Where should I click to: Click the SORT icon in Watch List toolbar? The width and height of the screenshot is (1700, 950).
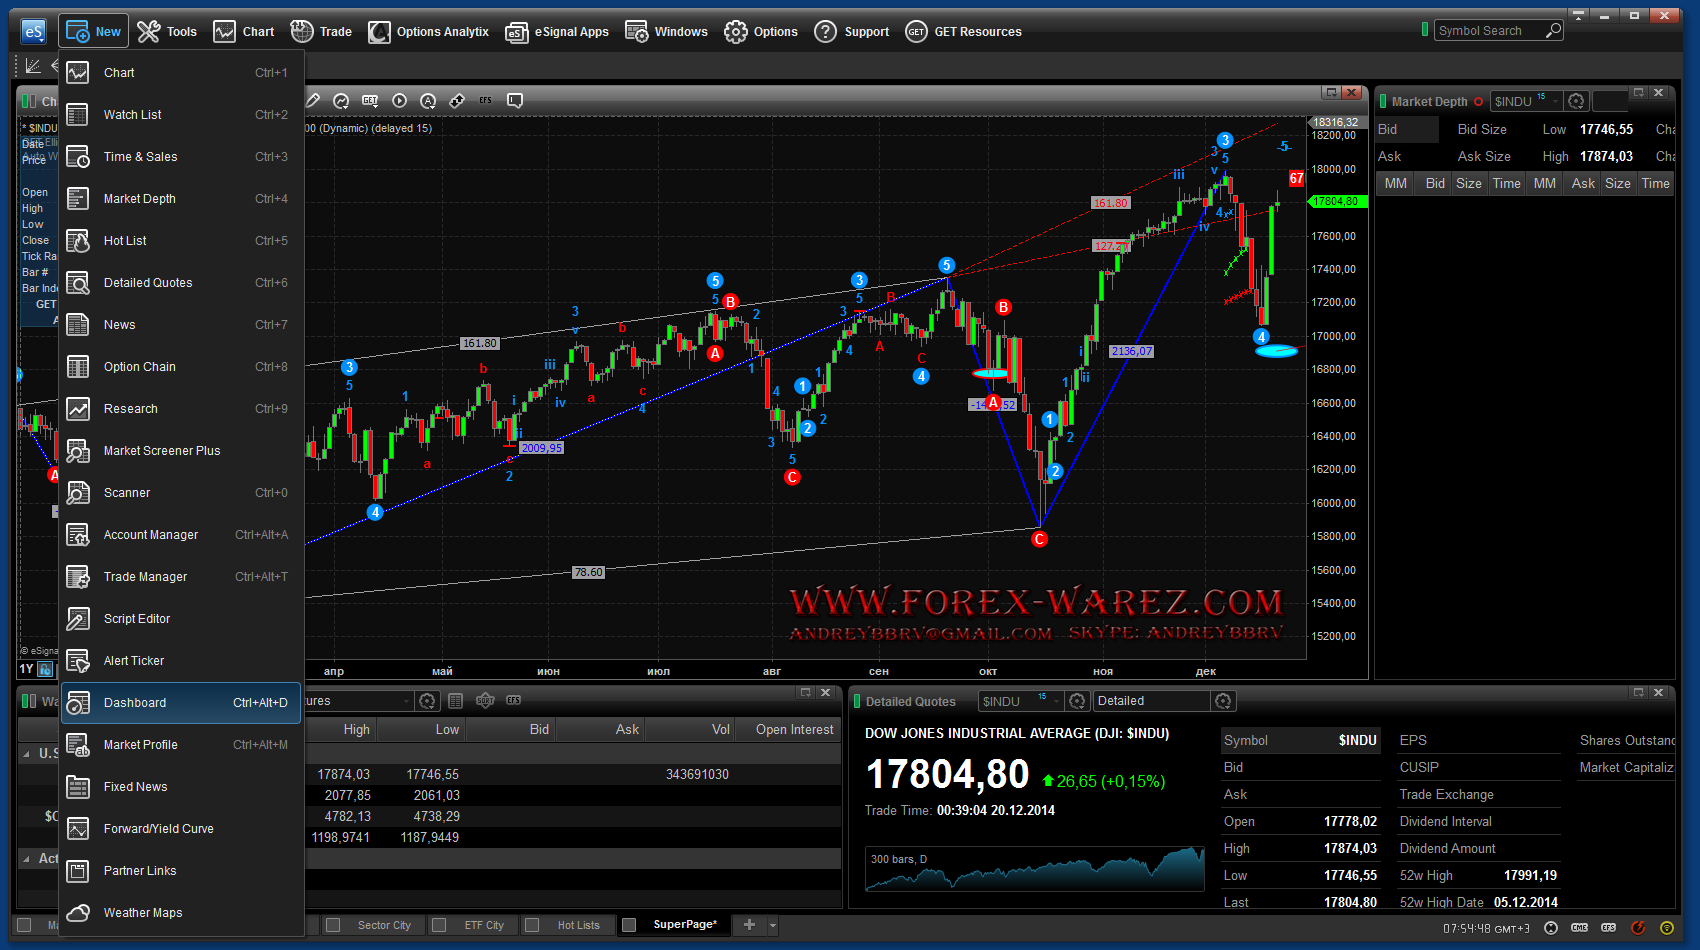(x=485, y=701)
